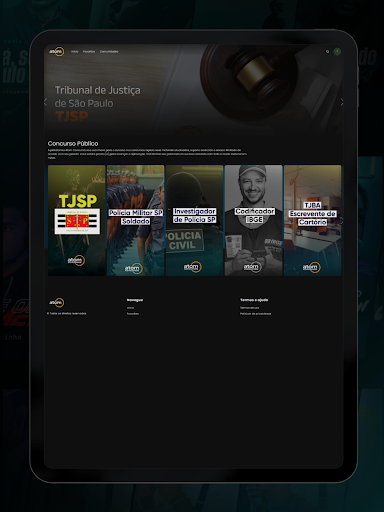Screen dimensions: 384x512
Task: Open the Início menu item in the header
Action: pos(75,52)
